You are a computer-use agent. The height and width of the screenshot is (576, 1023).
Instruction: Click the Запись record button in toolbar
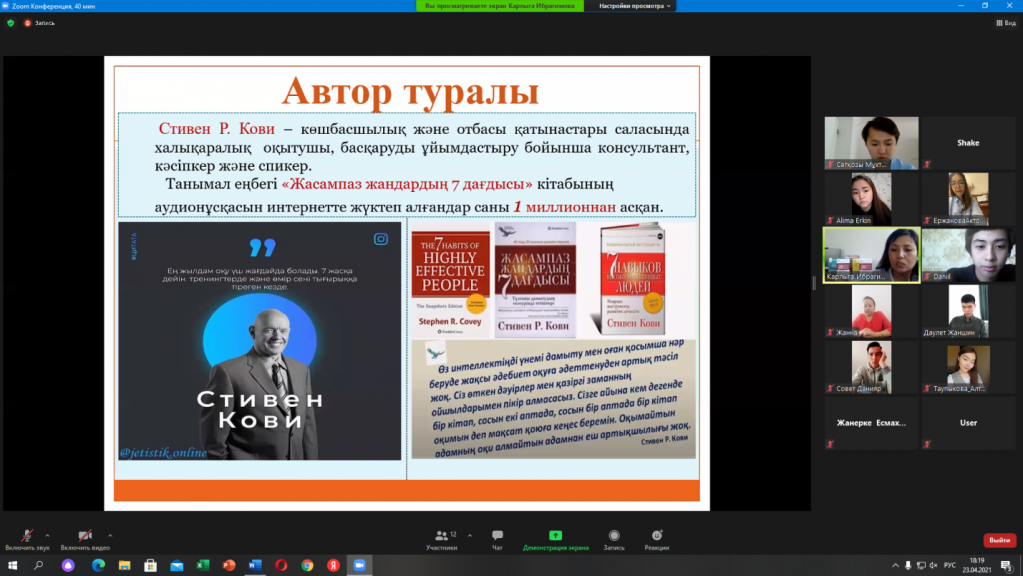tap(614, 540)
